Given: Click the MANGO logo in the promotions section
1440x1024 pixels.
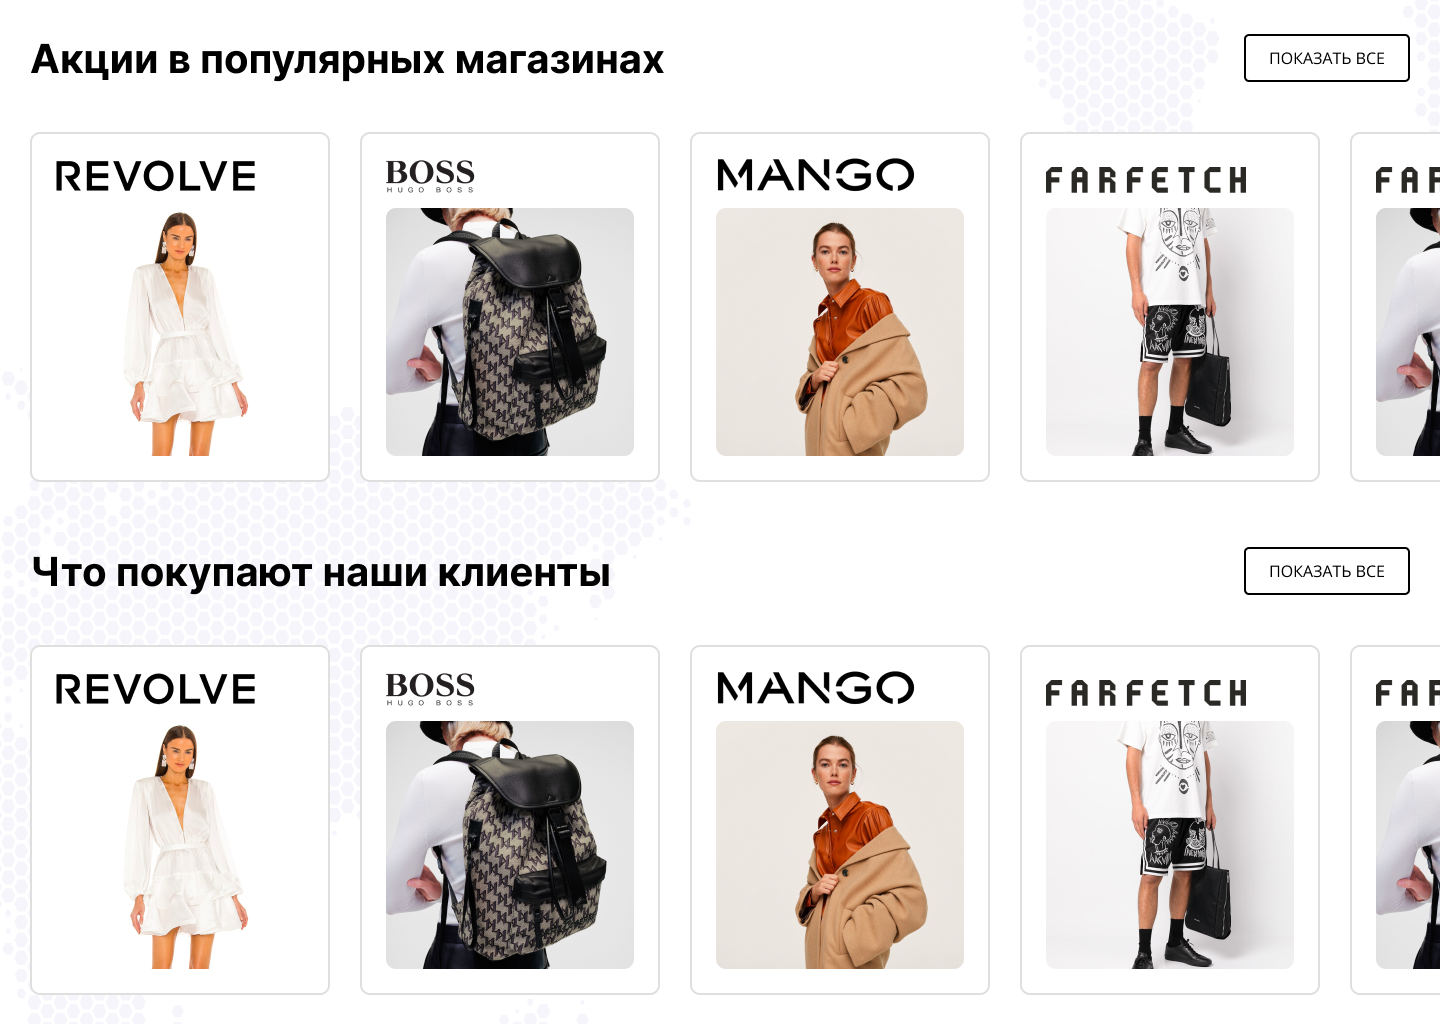Looking at the screenshot, I should [x=815, y=175].
